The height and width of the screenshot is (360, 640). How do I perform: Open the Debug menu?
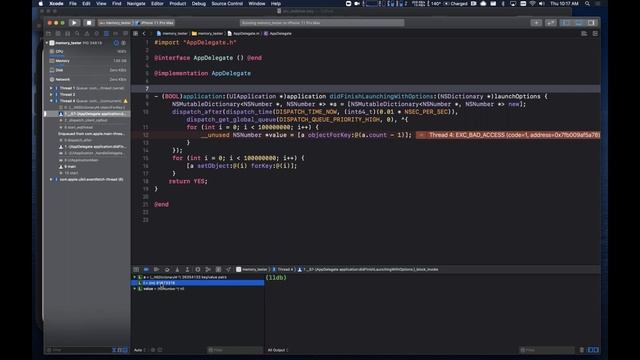tap(199, 3)
